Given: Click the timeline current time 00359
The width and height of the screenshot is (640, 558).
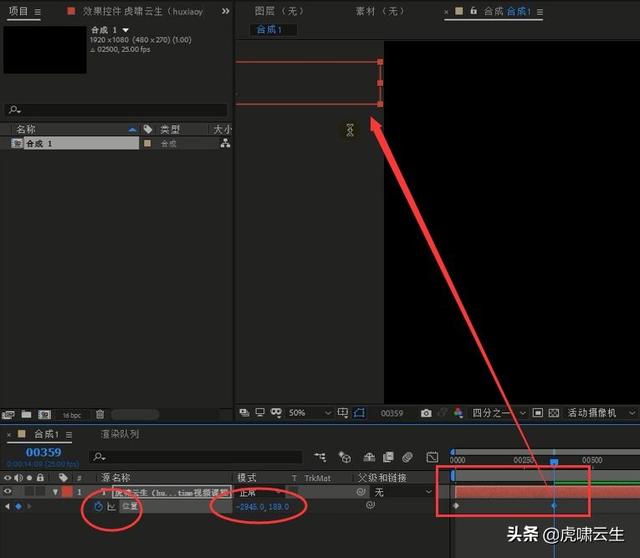Looking at the screenshot, I should 43,452.
